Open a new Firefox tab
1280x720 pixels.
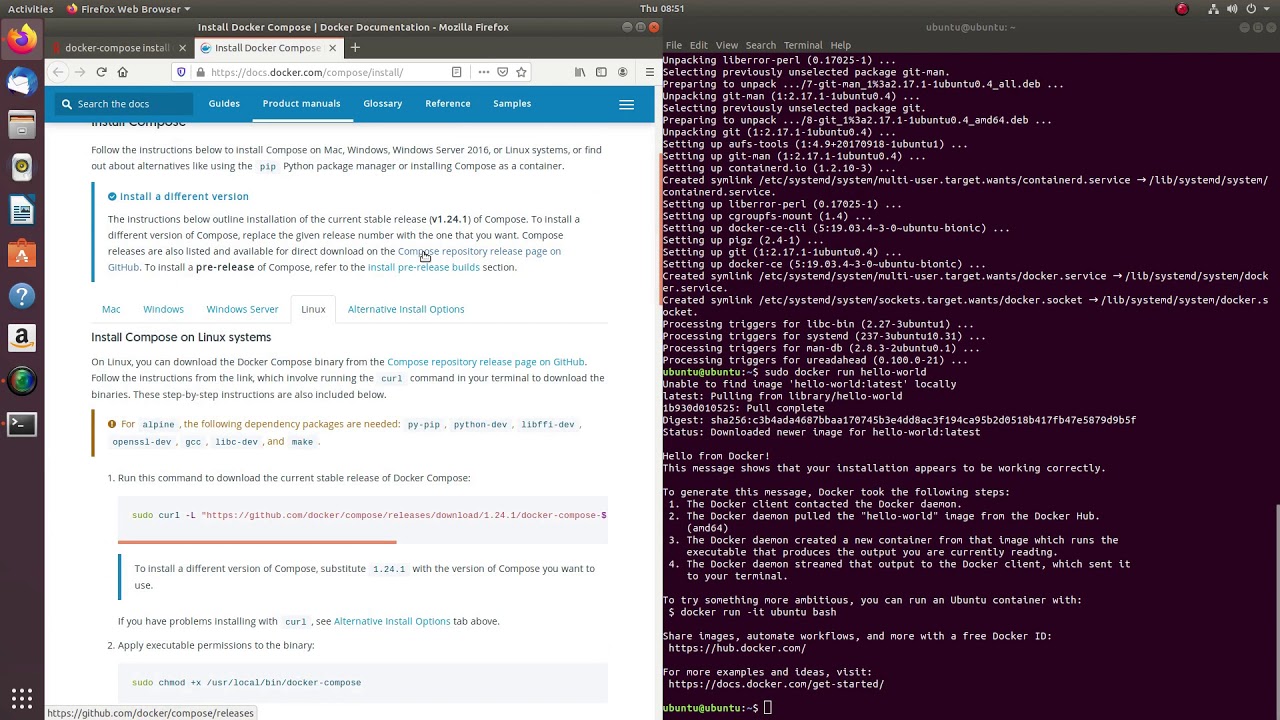coord(355,48)
